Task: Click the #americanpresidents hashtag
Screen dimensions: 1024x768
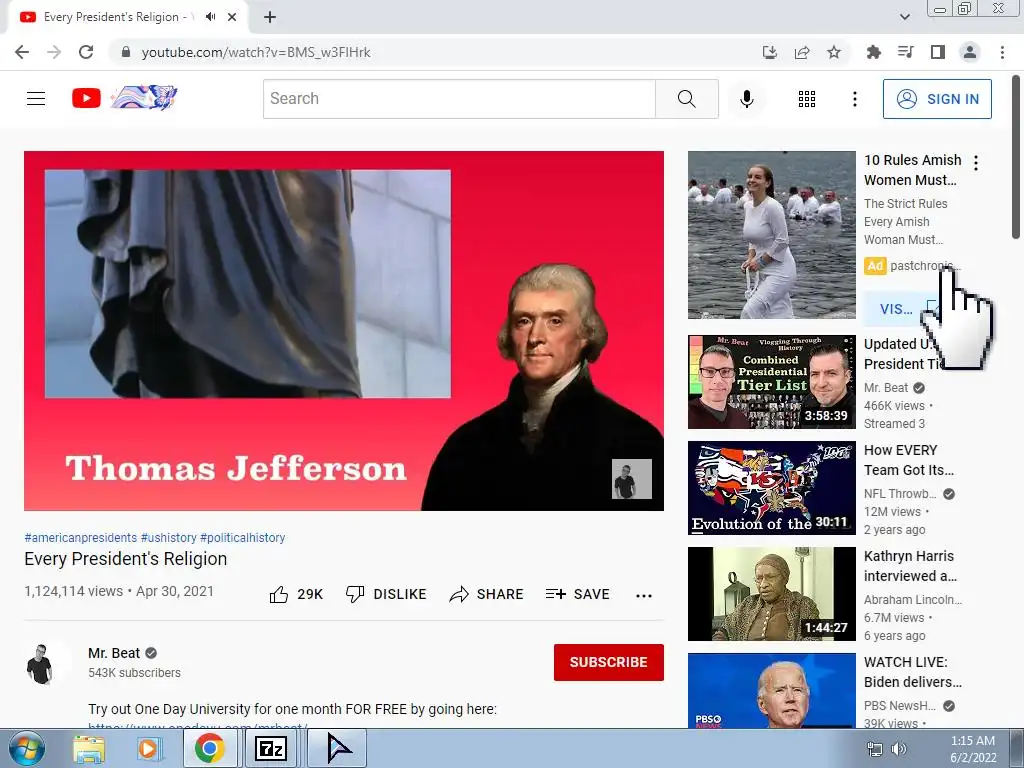Action: click(x=80, y=537)
